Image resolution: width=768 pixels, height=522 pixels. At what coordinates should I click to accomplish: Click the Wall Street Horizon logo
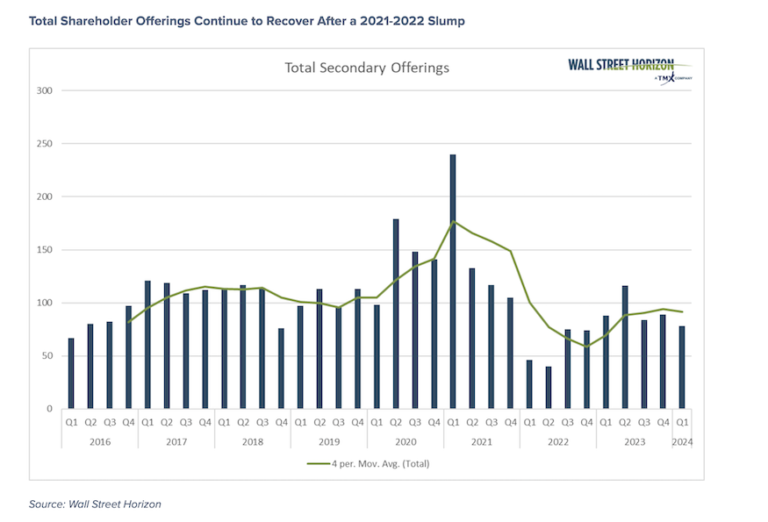630,71
